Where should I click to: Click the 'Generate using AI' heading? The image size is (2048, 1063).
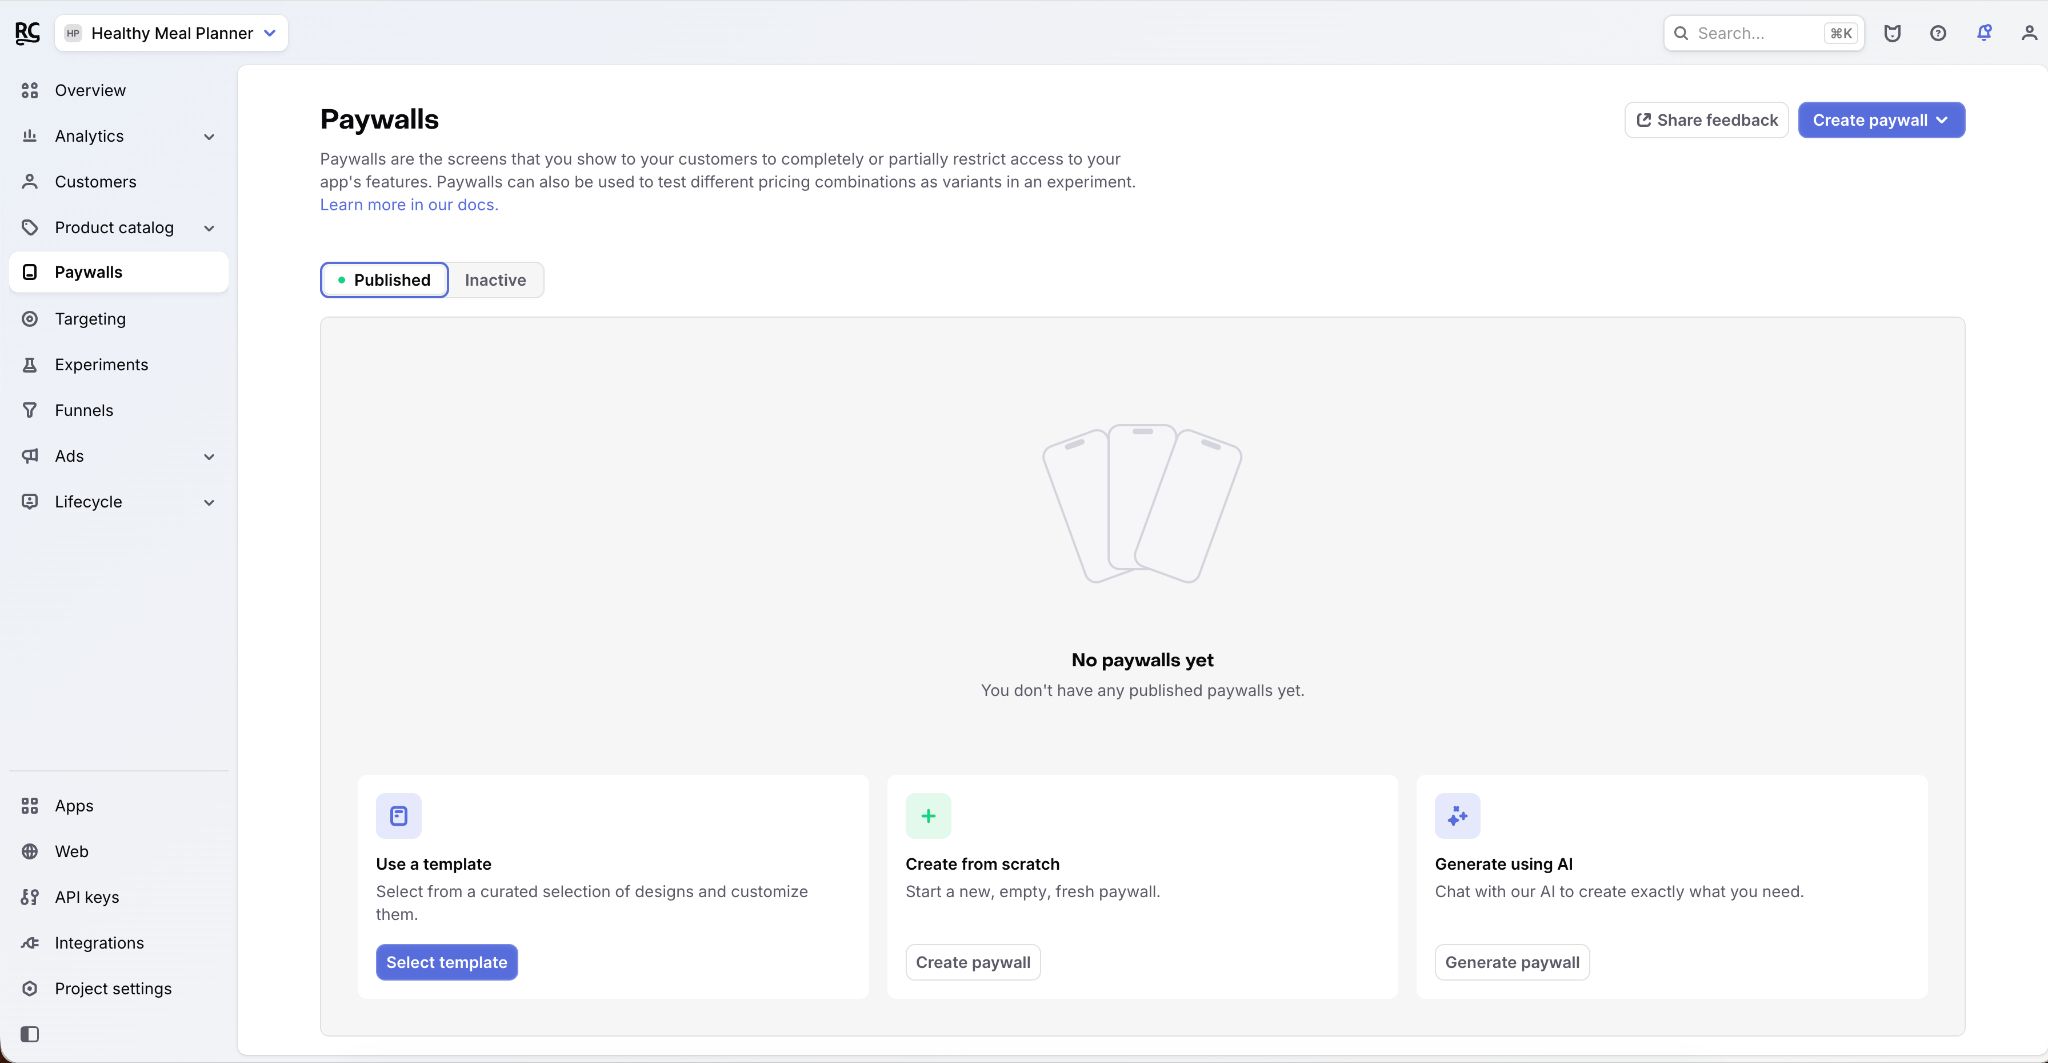[1504, 864]
